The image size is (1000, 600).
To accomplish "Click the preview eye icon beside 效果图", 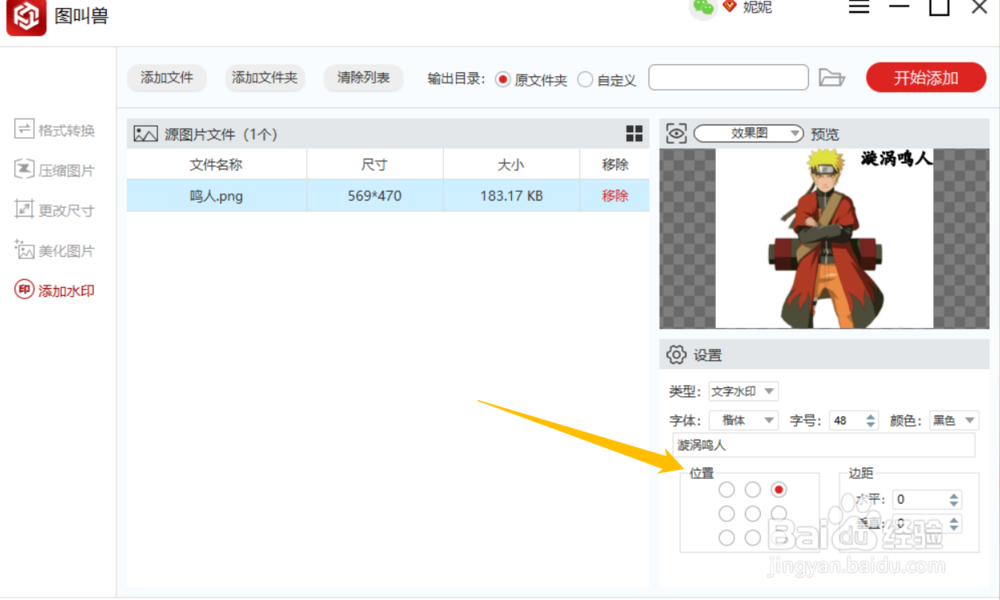I will pos(676,132).
